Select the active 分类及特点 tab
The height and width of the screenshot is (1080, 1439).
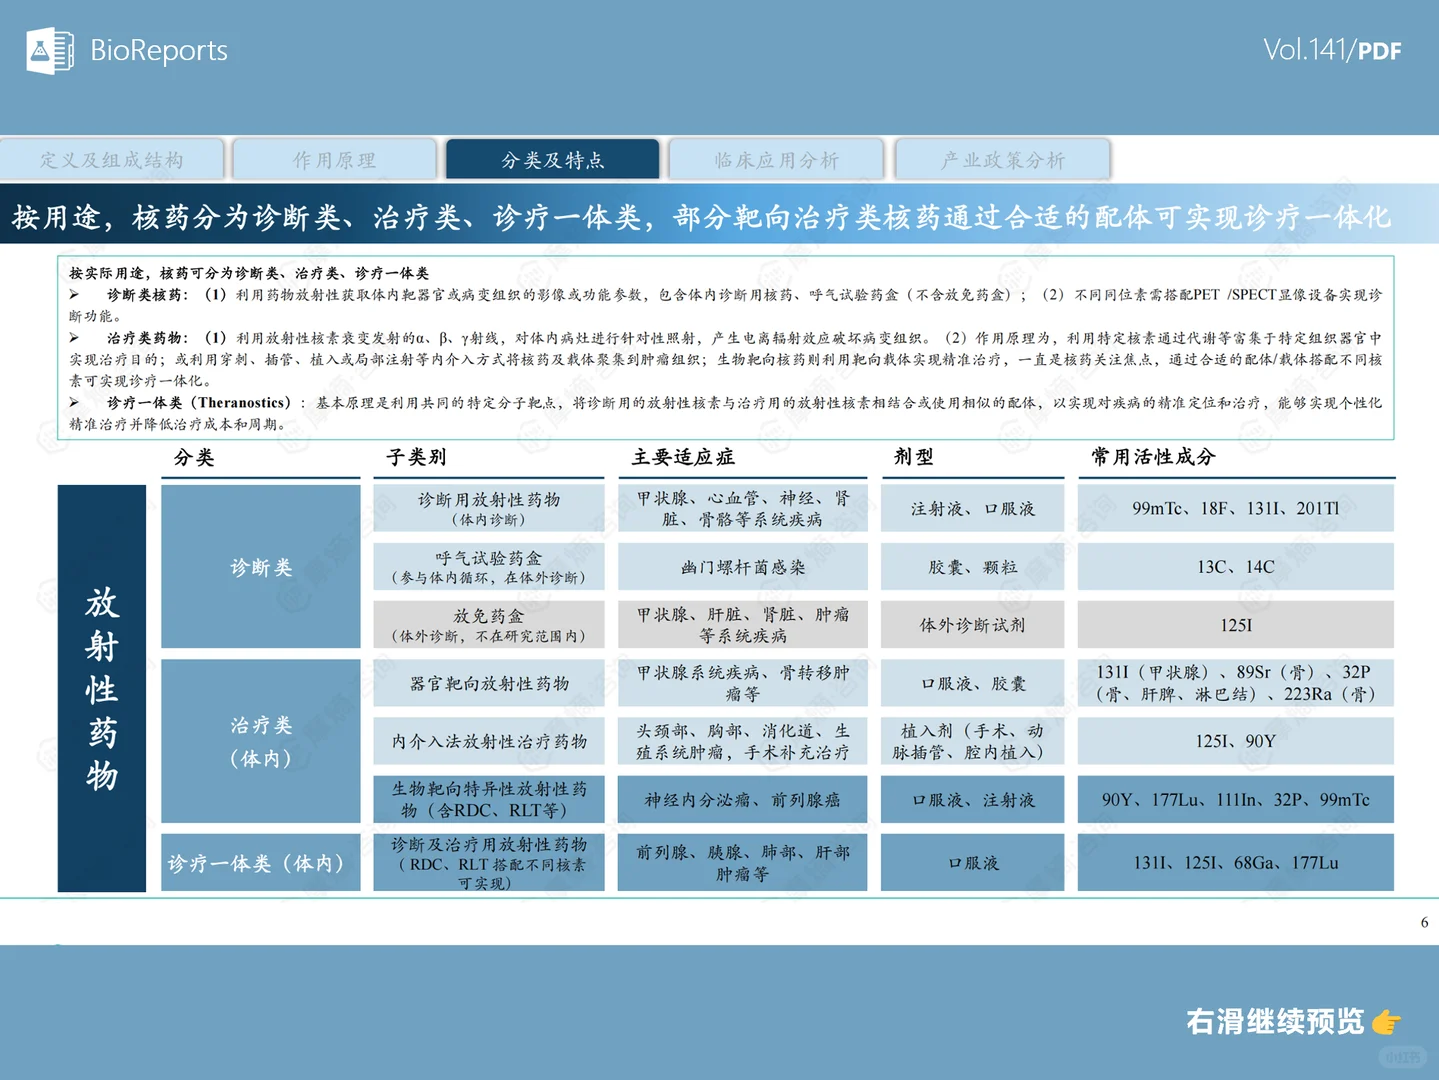click(x=552, y=158)
